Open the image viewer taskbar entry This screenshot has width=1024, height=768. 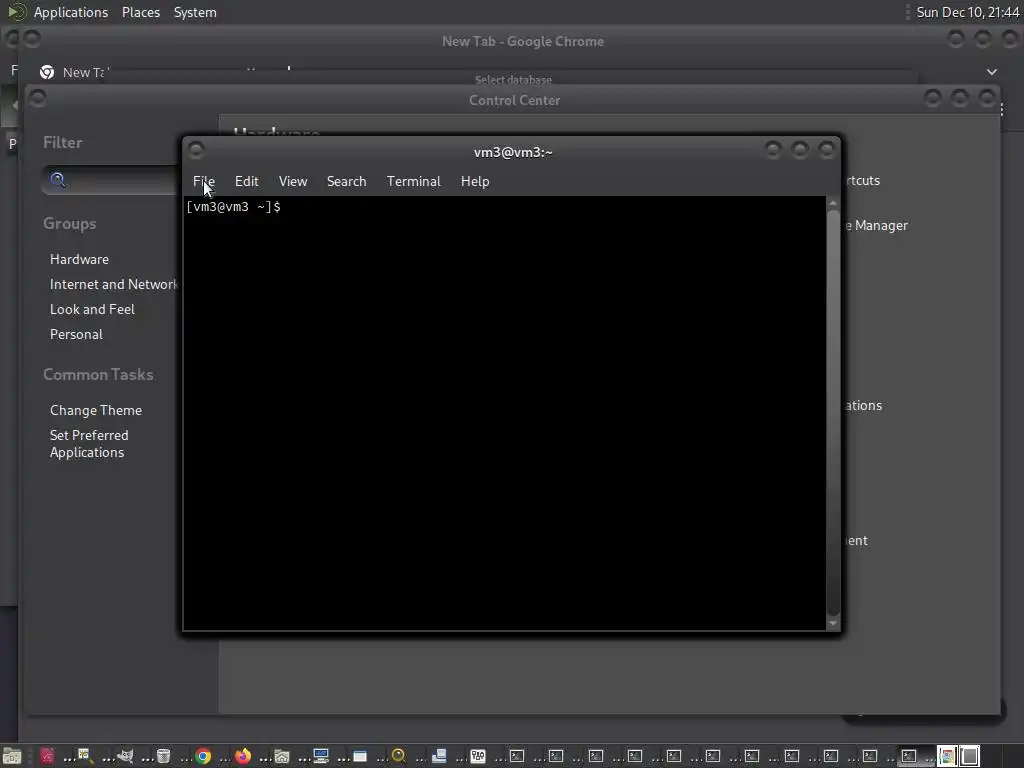coord(84,756)
